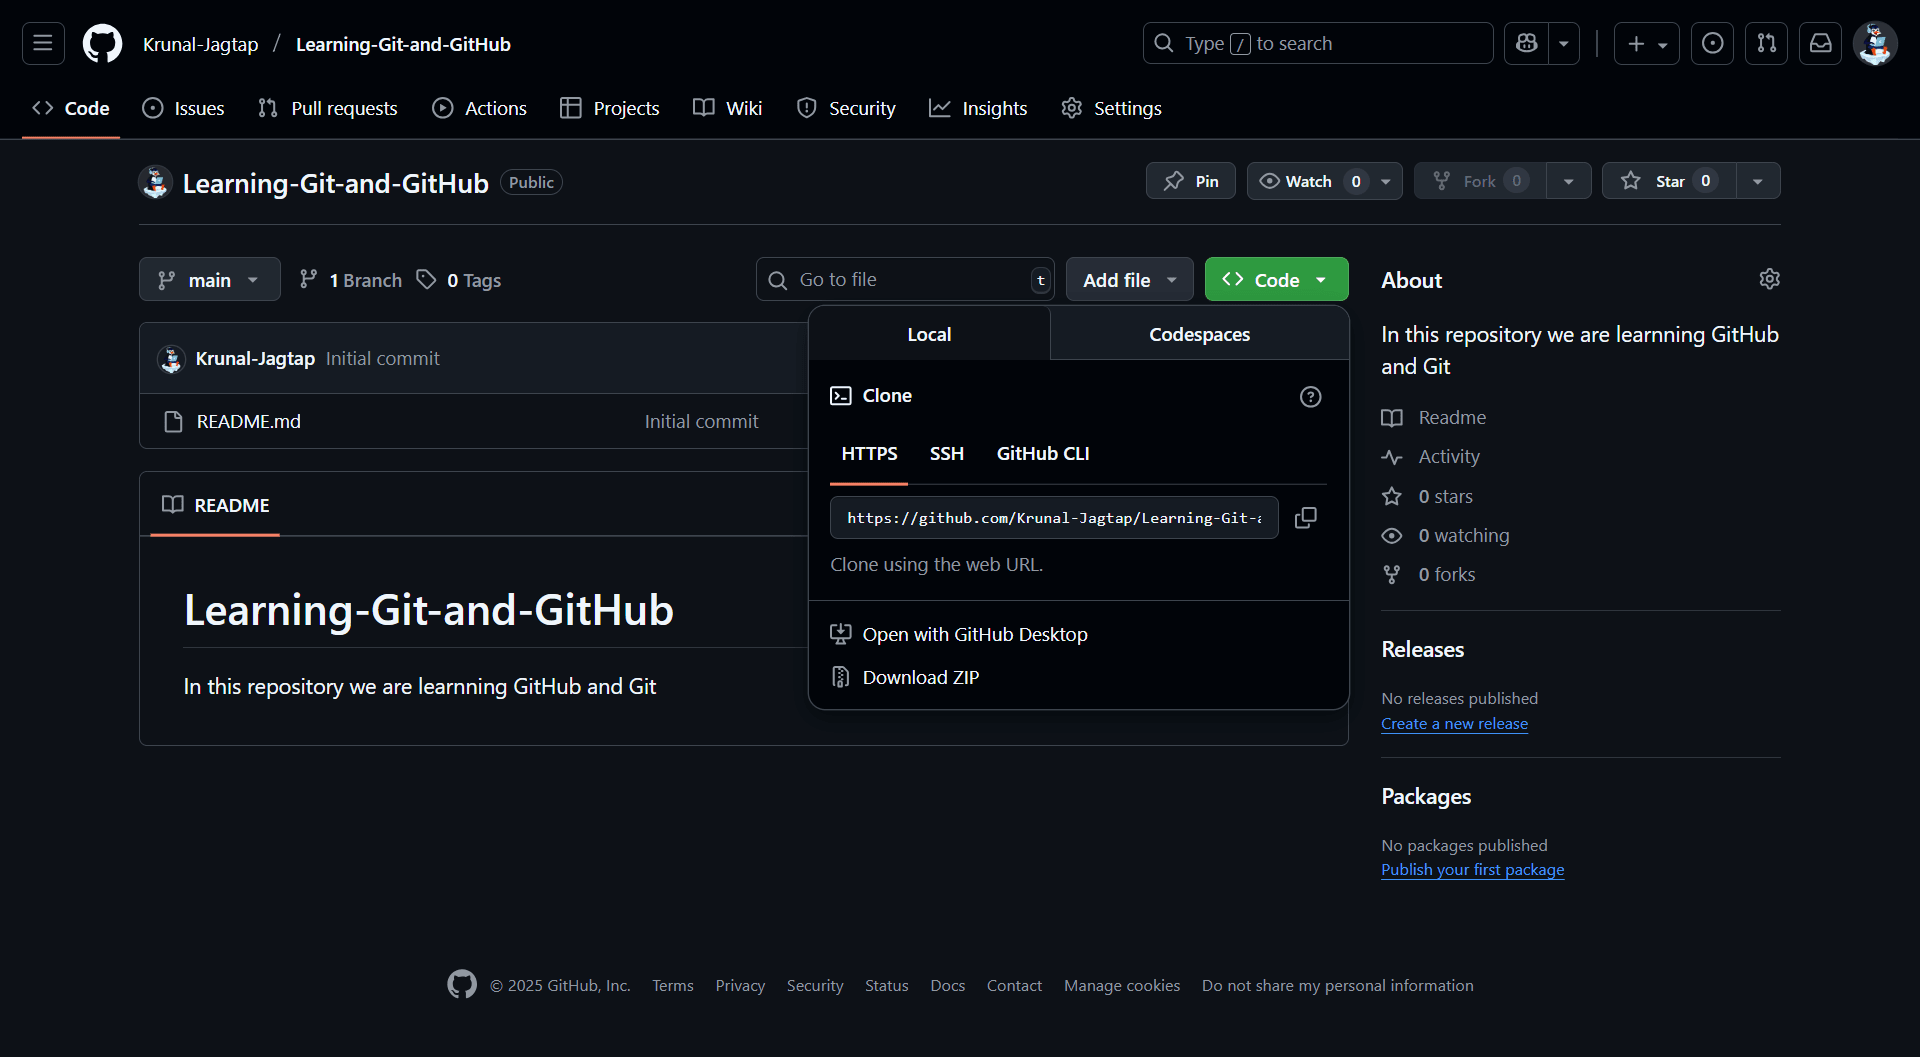Open the Status footer link
The height and width of the screenshot is (1057, 1920).
pos(886,985)
